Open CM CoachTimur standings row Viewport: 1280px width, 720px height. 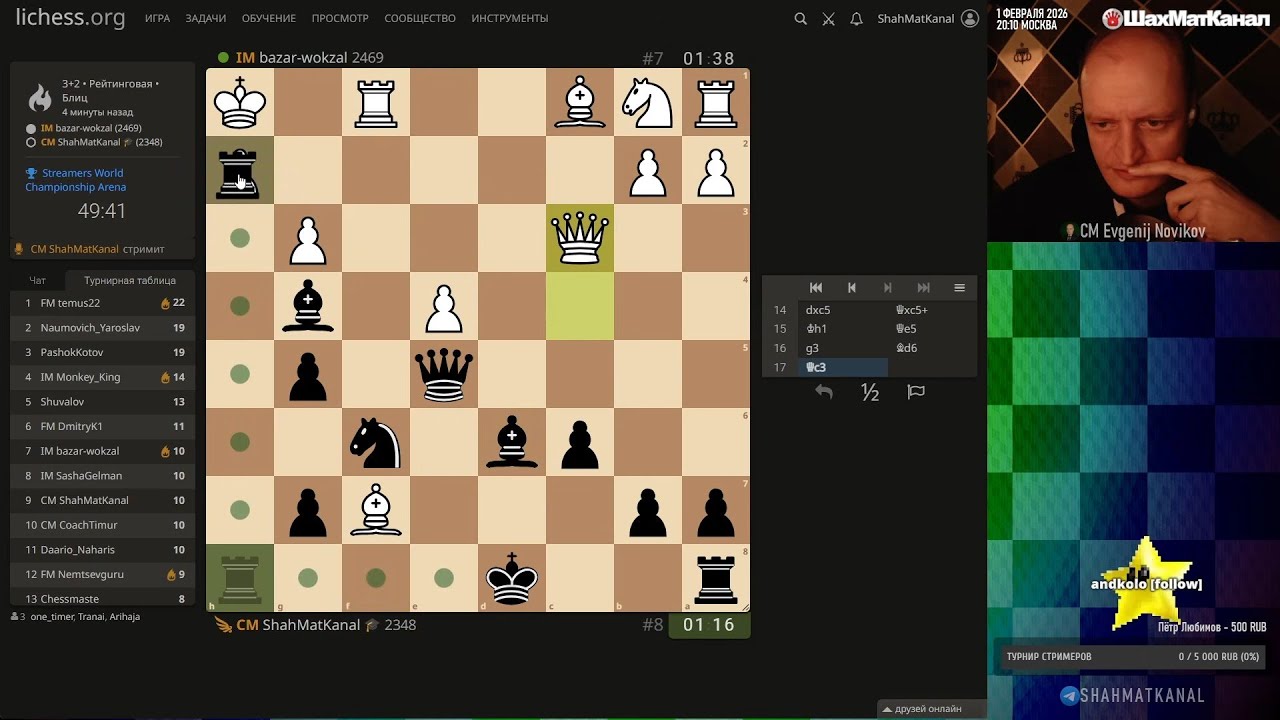point(104,525)
